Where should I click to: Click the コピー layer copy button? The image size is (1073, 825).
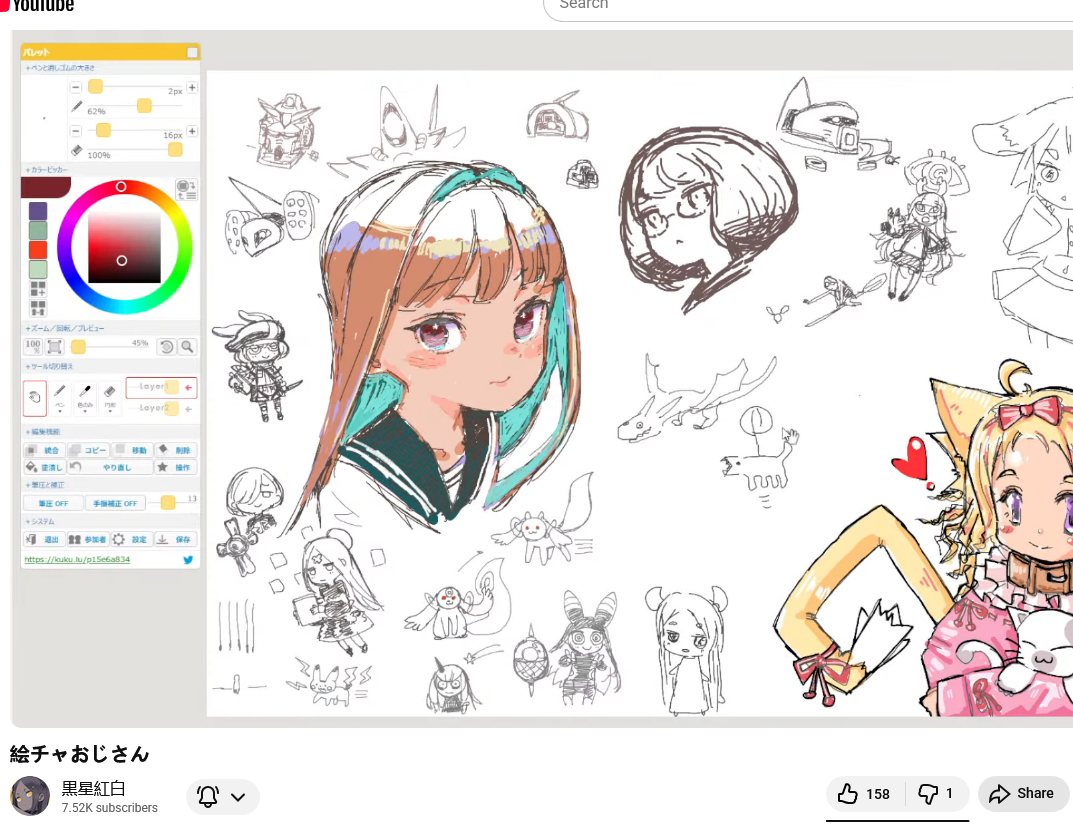88,450
